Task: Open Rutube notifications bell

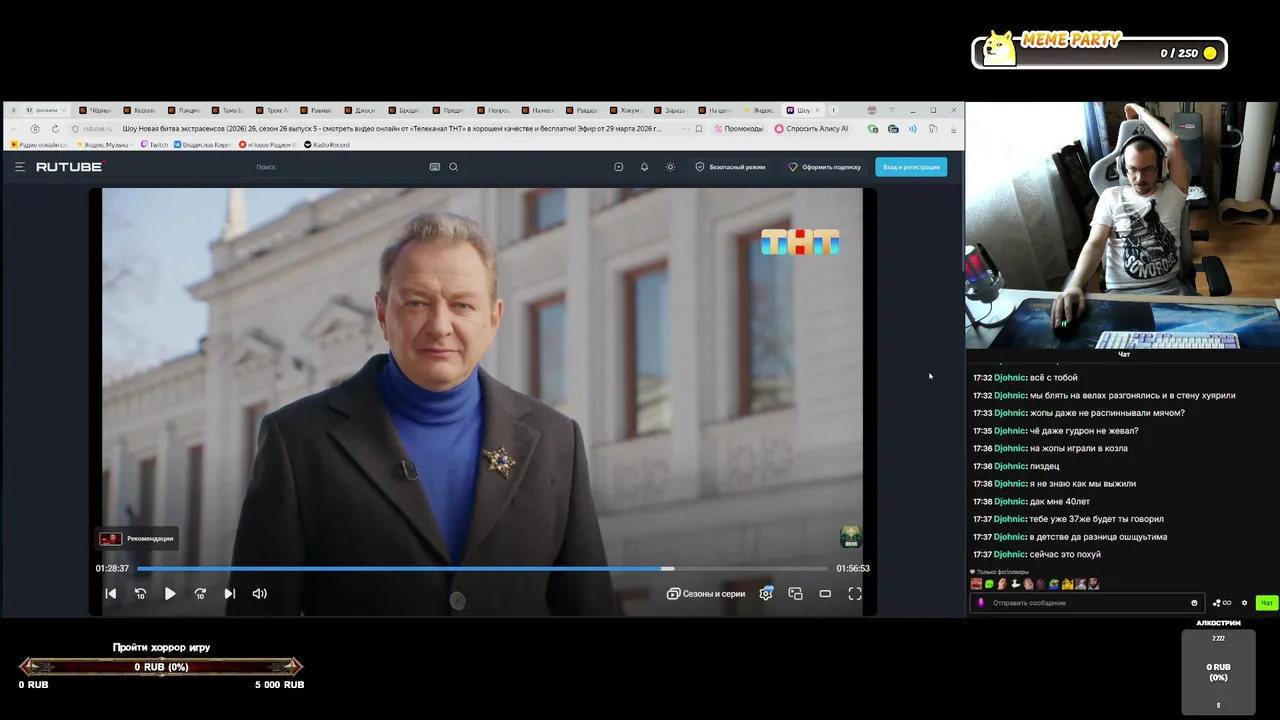Action: 644,167
